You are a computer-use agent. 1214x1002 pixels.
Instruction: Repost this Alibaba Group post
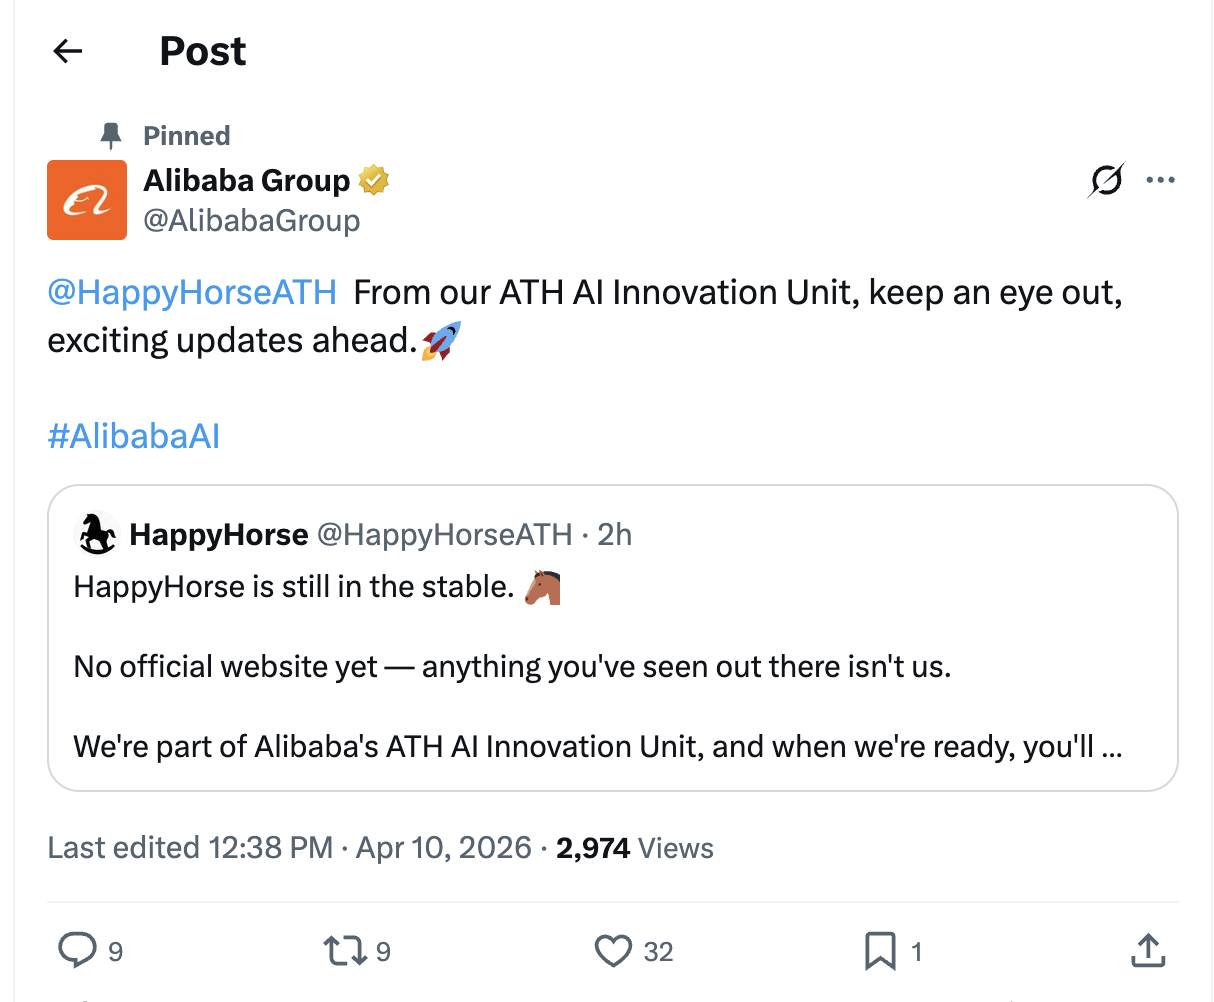pos(345,950)
